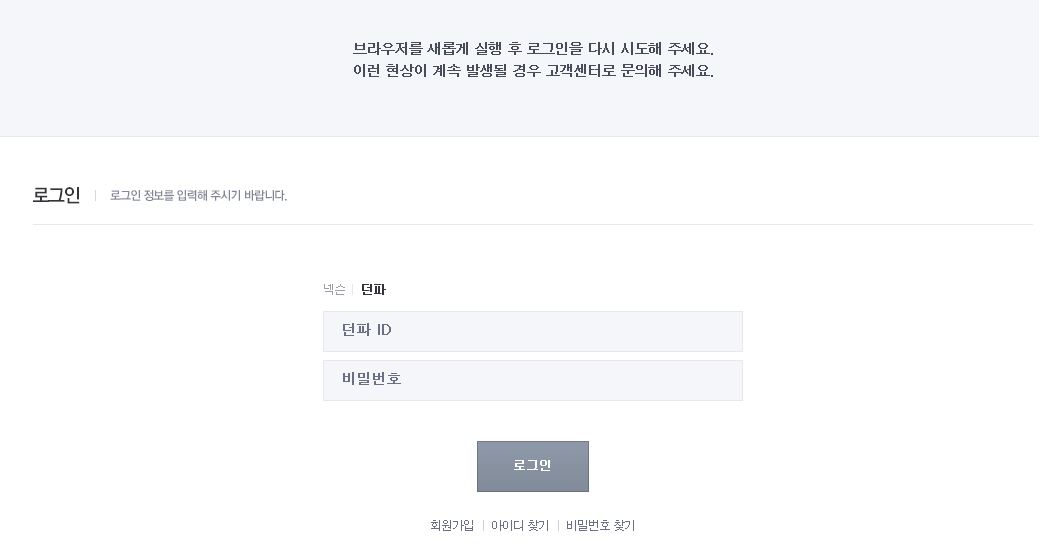
Task: Register a new account via 회원가입
Action: point(452,525)
